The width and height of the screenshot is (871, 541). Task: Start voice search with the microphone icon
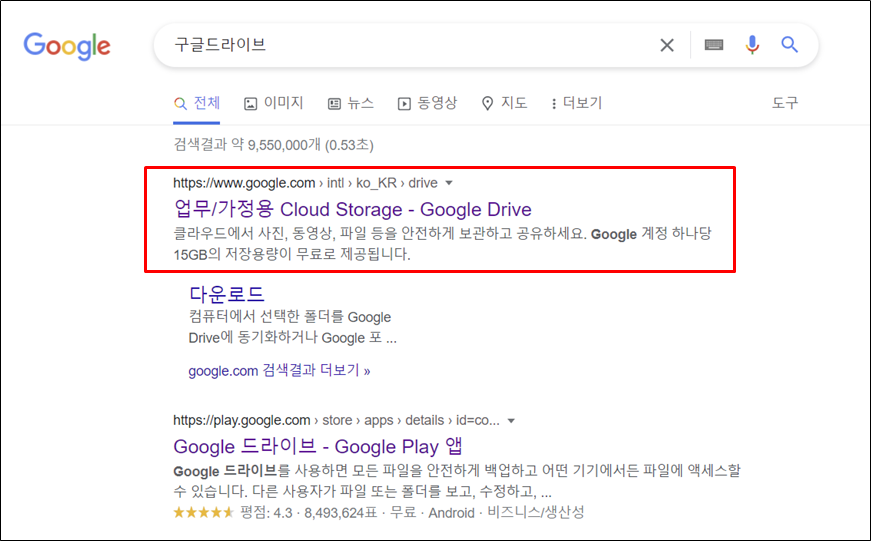752,45
